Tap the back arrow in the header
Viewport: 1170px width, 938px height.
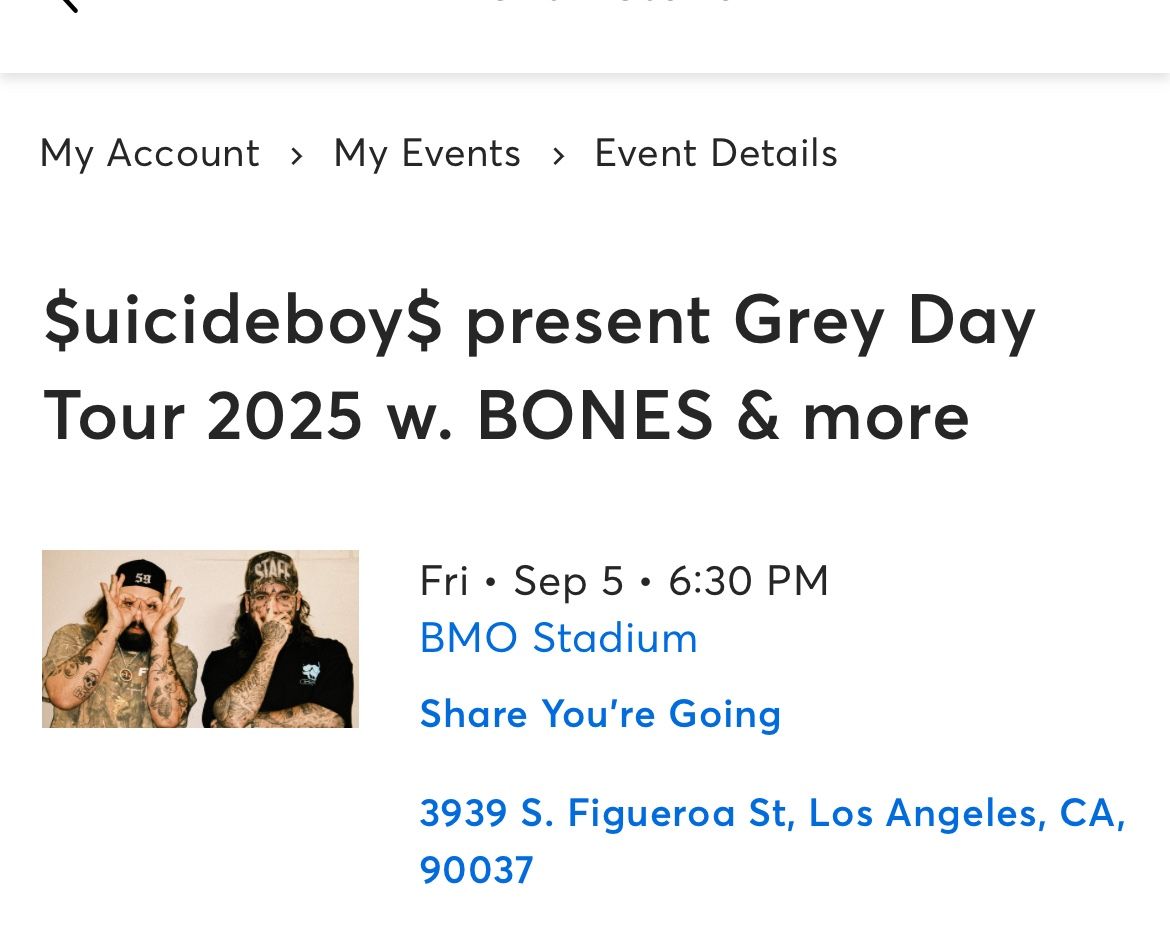pos(66,5)
